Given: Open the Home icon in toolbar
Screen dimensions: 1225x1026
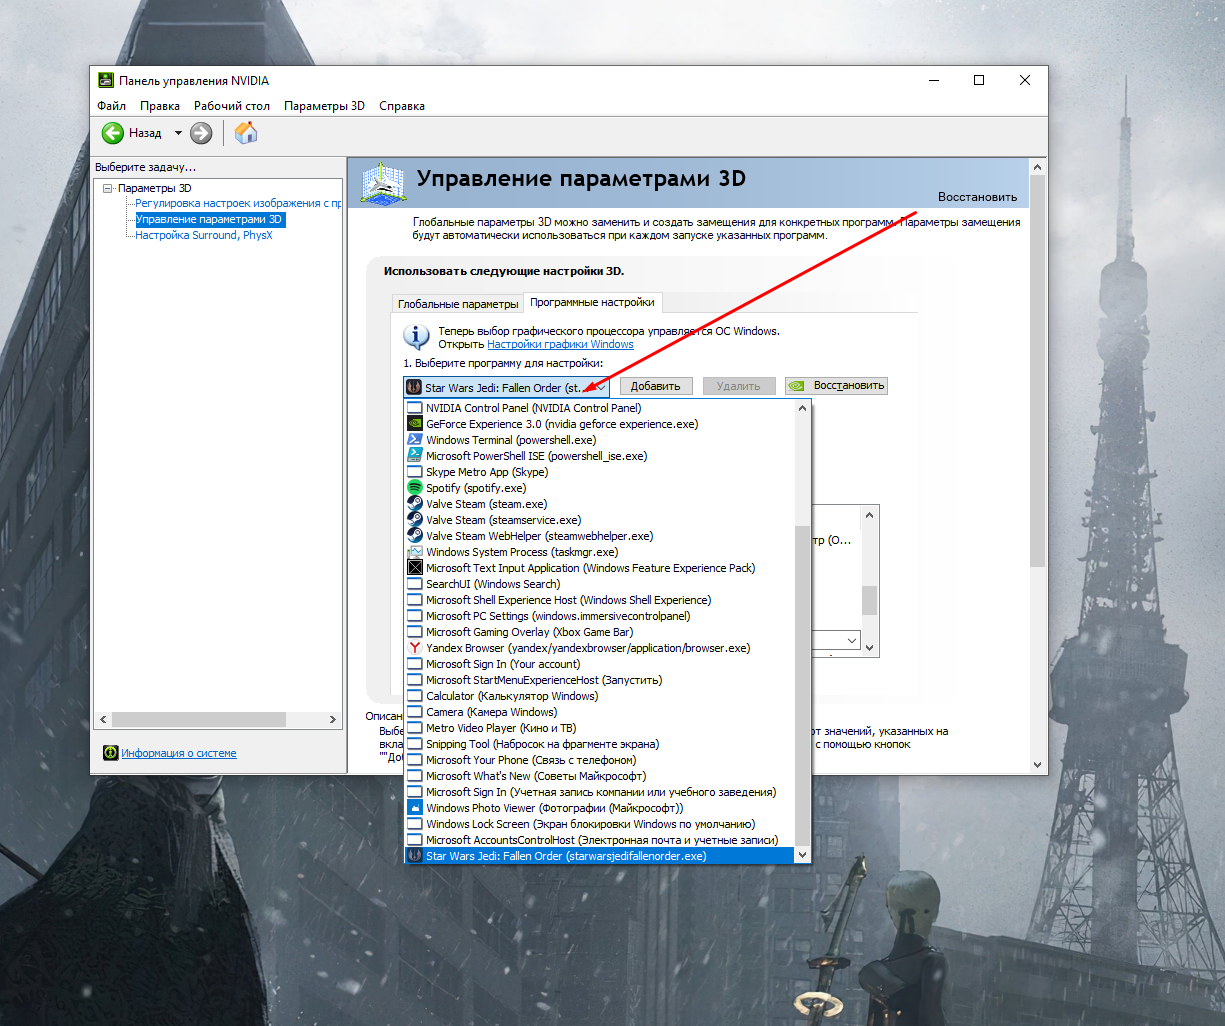Looking at the screenshot, I should [x=246, y=133].
